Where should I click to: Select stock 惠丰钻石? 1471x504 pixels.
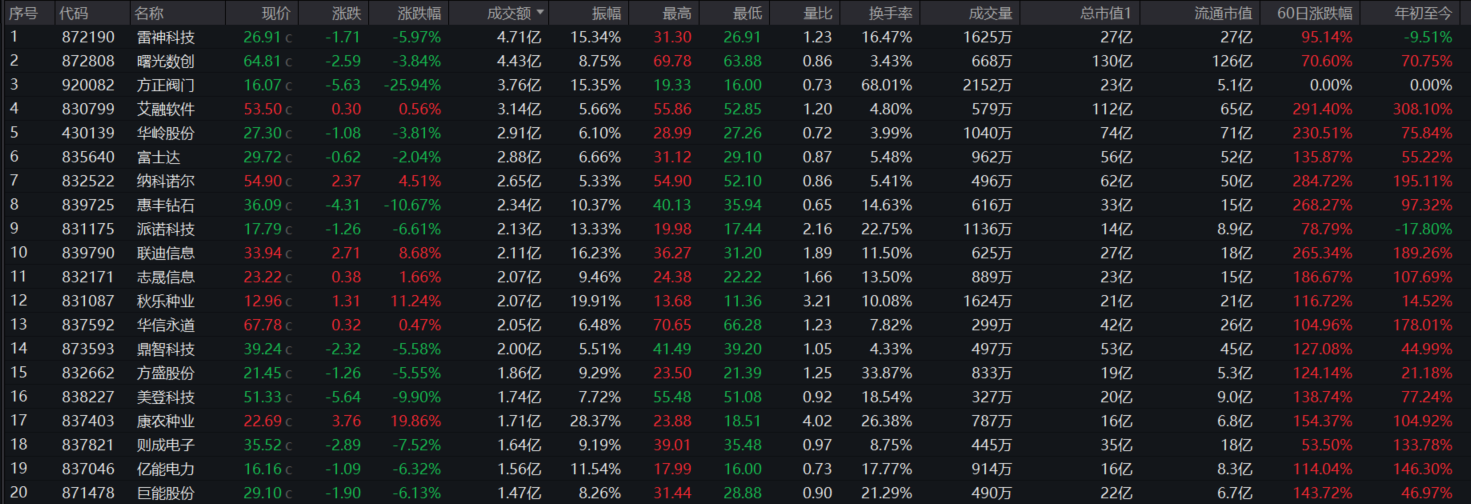coord(166,205)
